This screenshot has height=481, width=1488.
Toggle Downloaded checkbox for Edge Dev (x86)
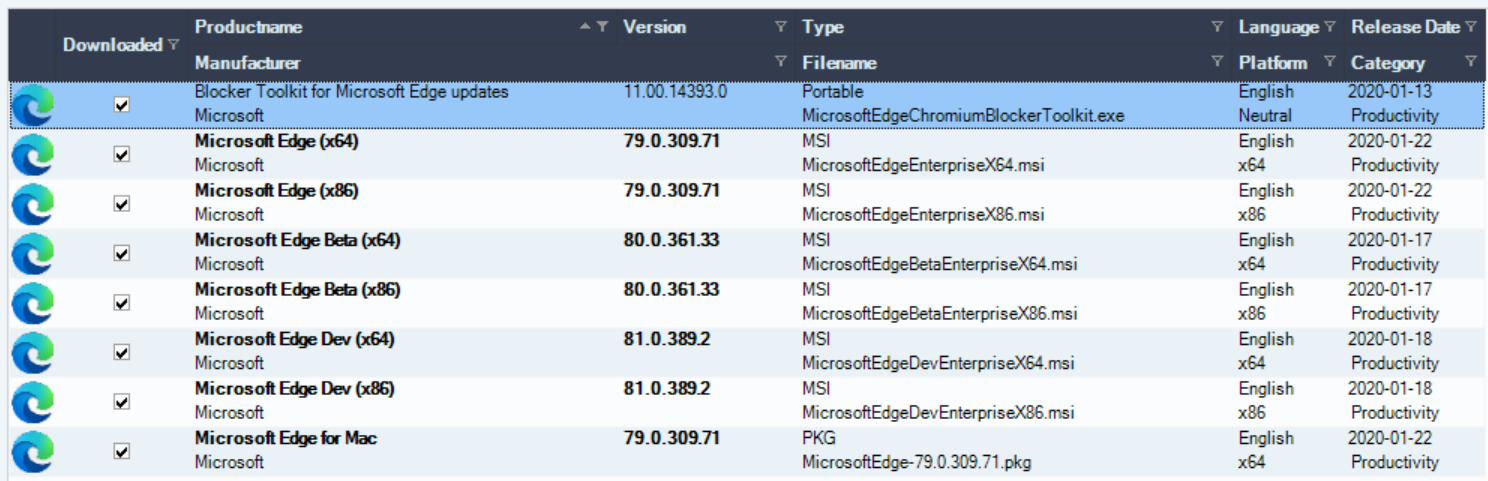122,401
